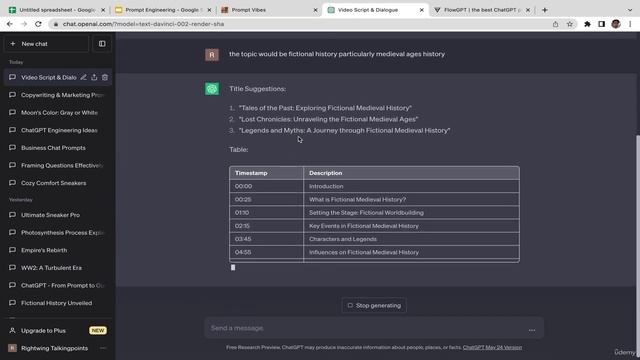Share the Video Script chat

94,77
